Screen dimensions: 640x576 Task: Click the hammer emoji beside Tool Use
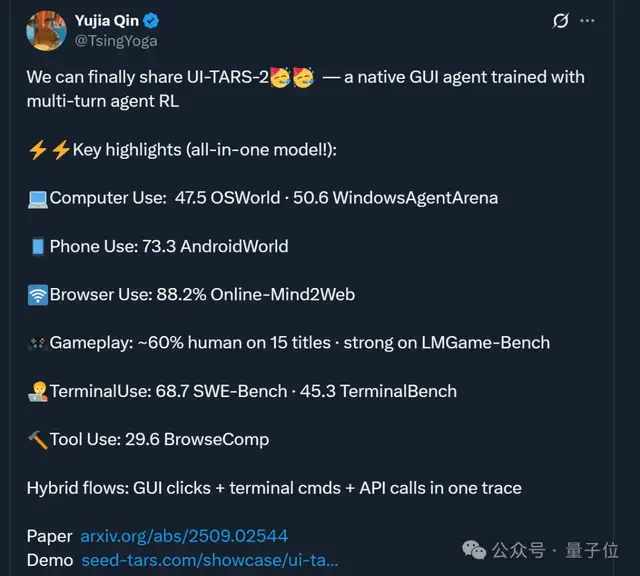pos(37,439)
